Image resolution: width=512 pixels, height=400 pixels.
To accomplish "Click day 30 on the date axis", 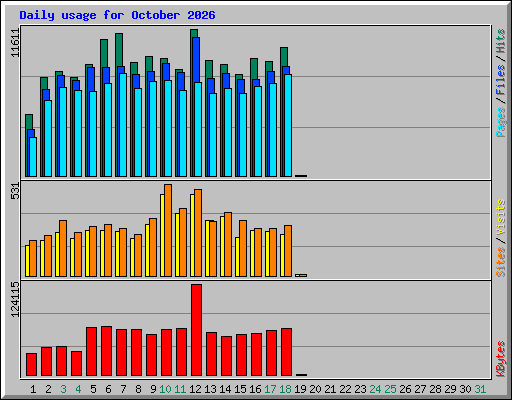I will [x=465, y=389].
